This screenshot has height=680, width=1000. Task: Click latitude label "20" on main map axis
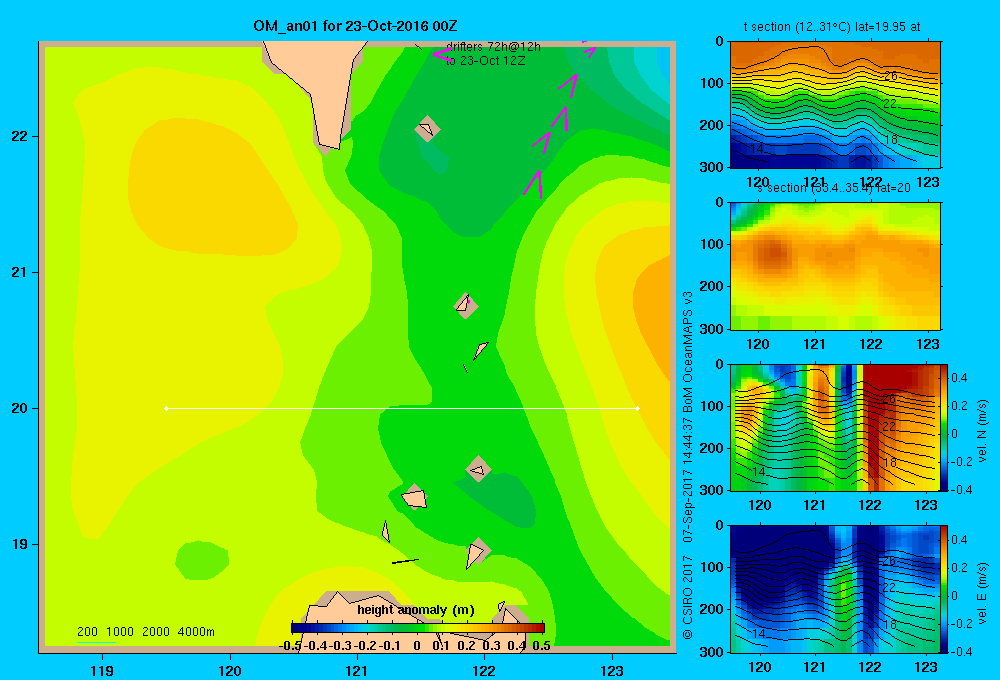click(x=19, y=408)
